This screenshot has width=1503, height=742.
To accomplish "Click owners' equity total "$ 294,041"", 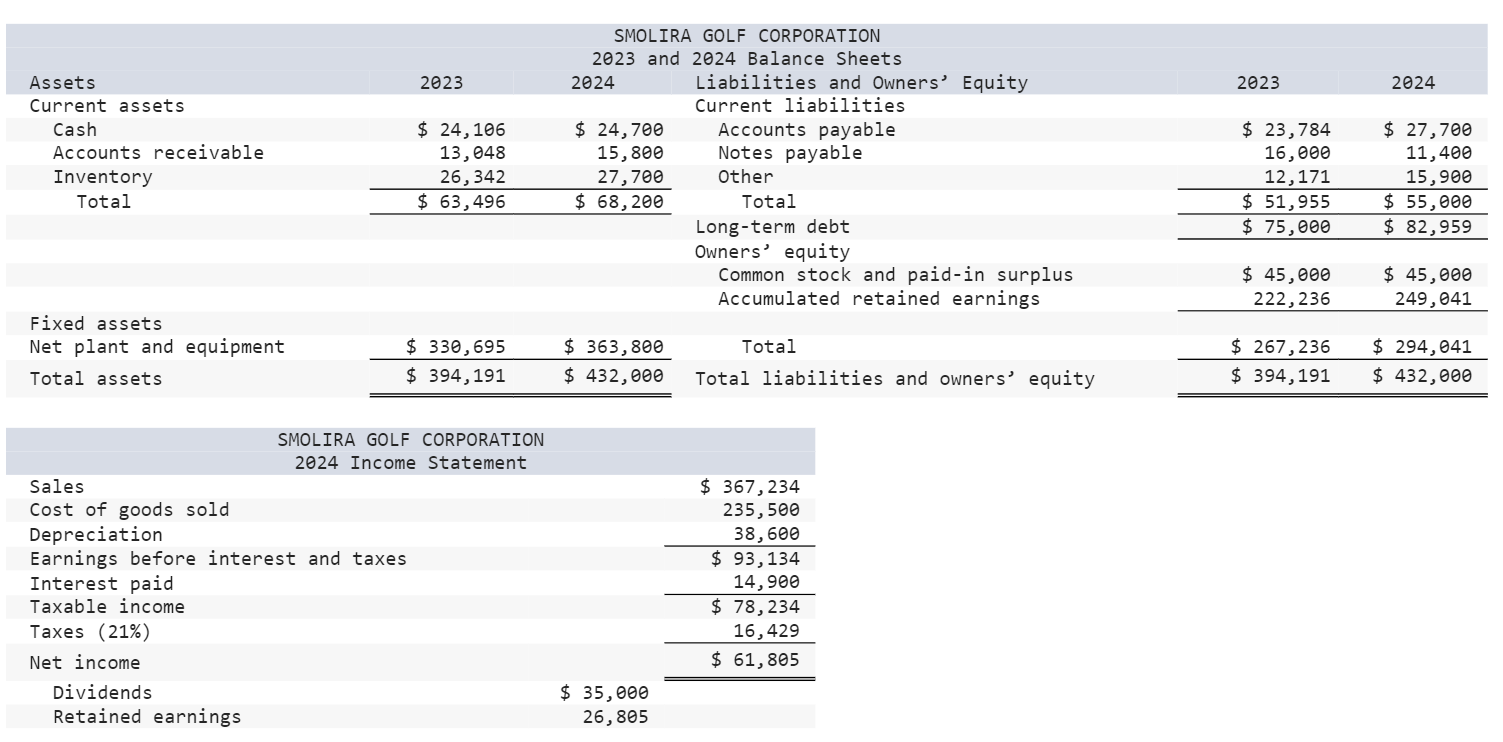I will (1422, 347).
